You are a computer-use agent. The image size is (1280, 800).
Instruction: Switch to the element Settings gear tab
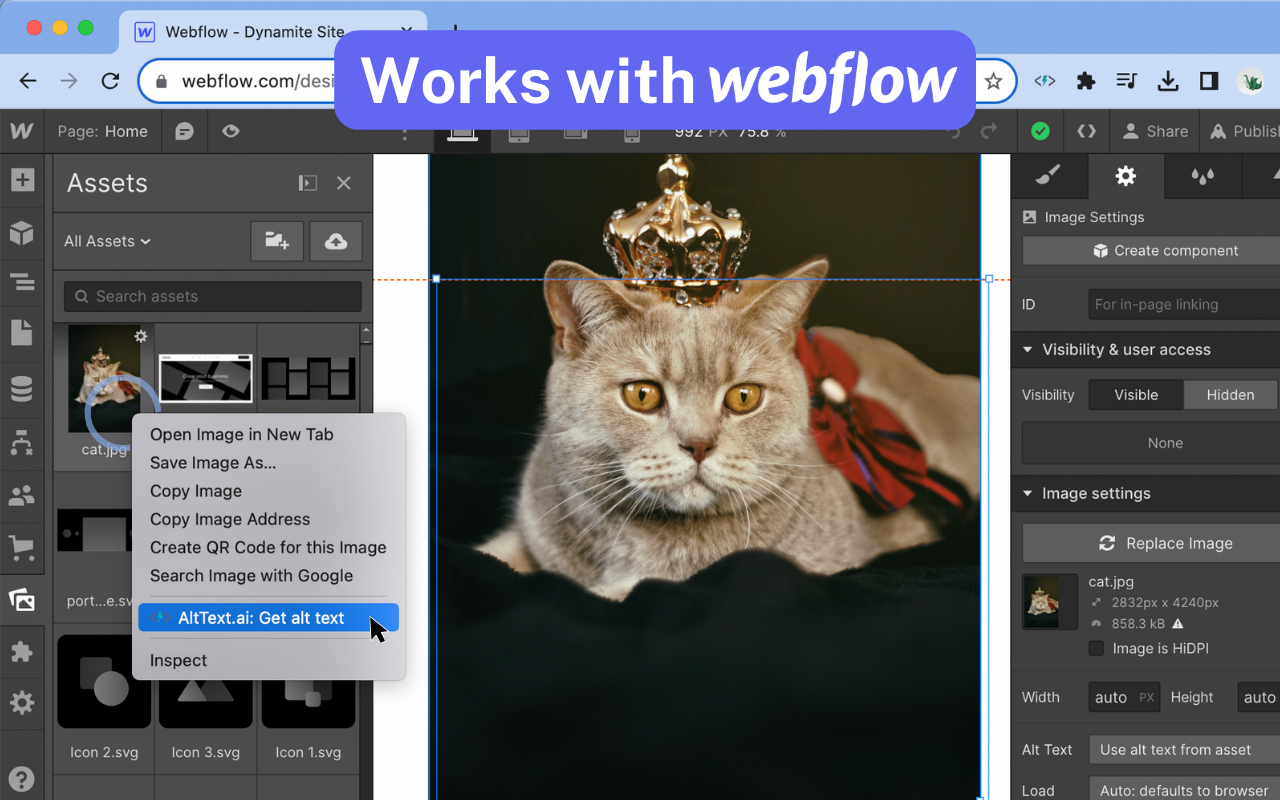[x=1126, y=176]
